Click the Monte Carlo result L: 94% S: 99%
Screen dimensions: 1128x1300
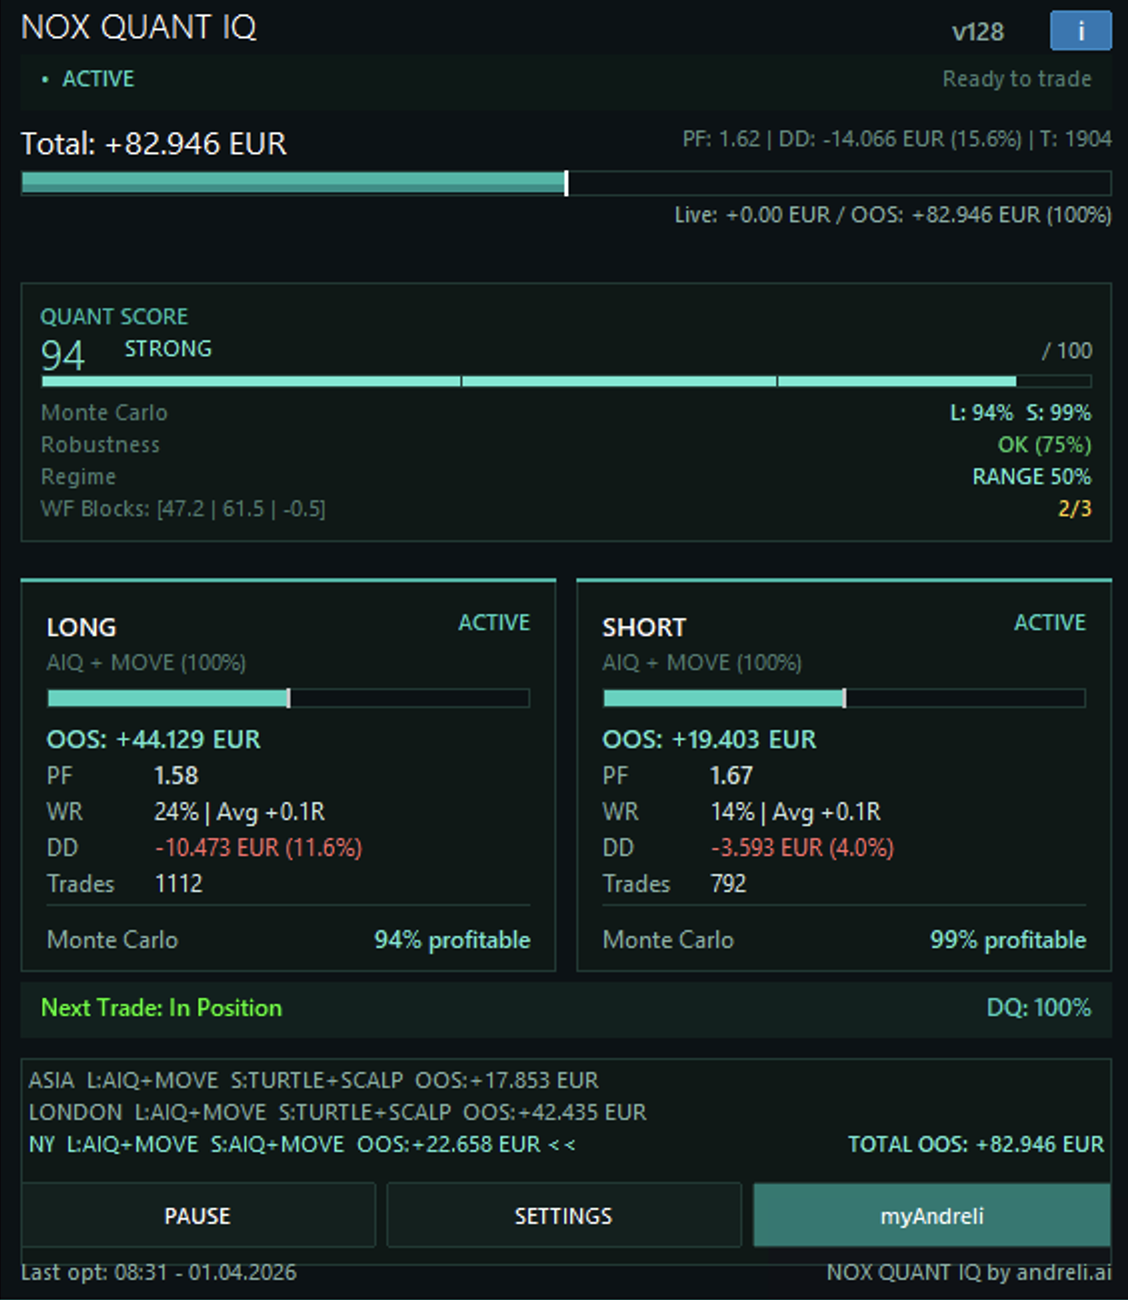(1022, 412)
